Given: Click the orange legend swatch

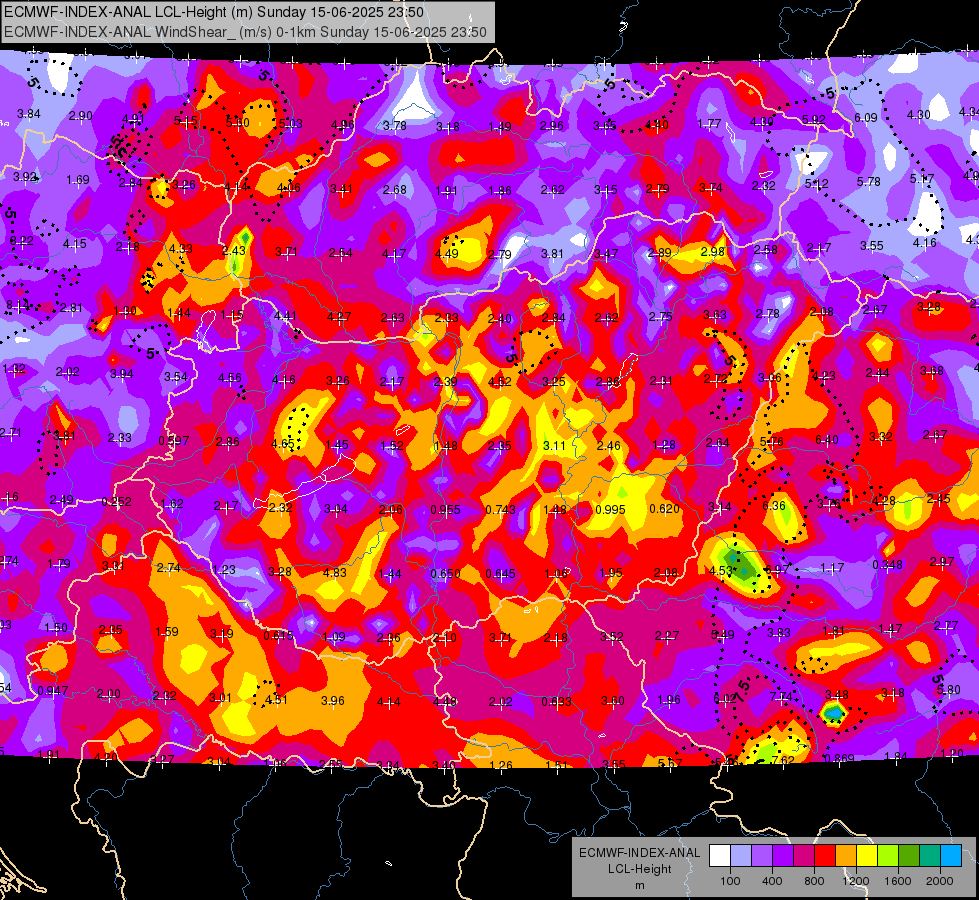Looking at the screenshot, I should click(x=846, y=856).
